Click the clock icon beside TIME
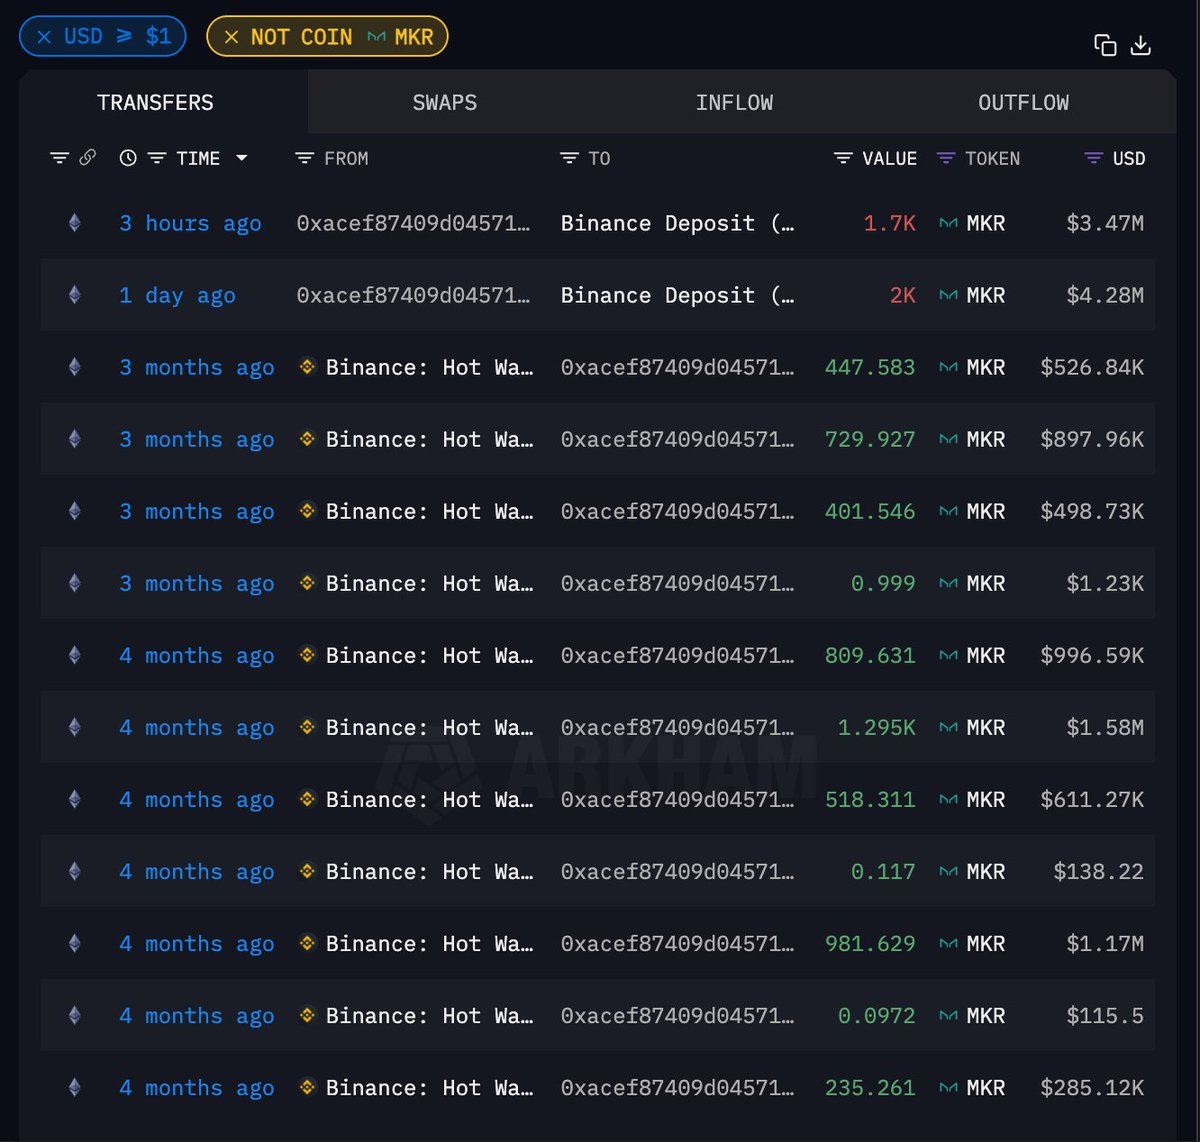Image resolution: width=1200 pixels, height=1142 pixels. (128, 158)
